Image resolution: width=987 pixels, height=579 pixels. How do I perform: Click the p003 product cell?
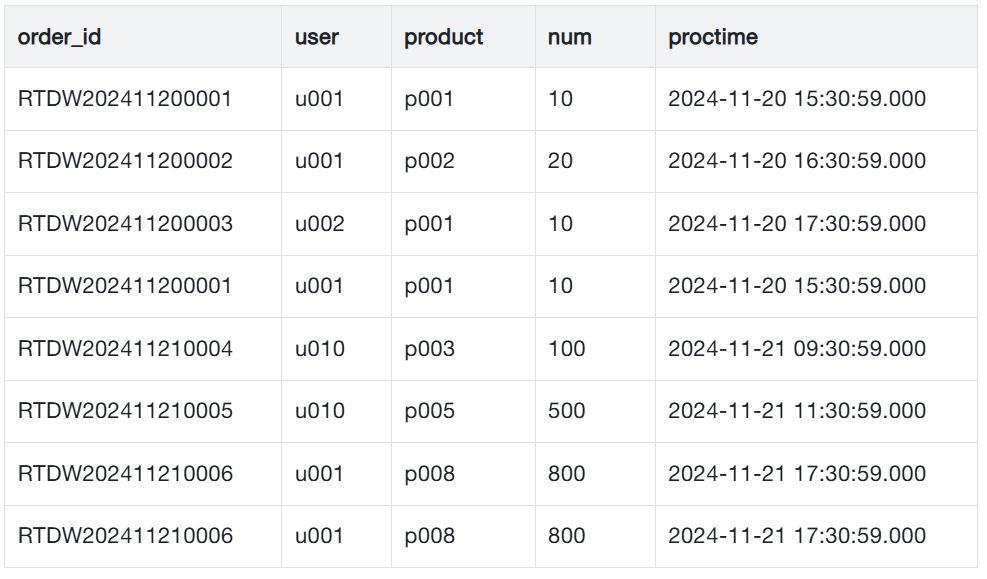click(429, 349)
